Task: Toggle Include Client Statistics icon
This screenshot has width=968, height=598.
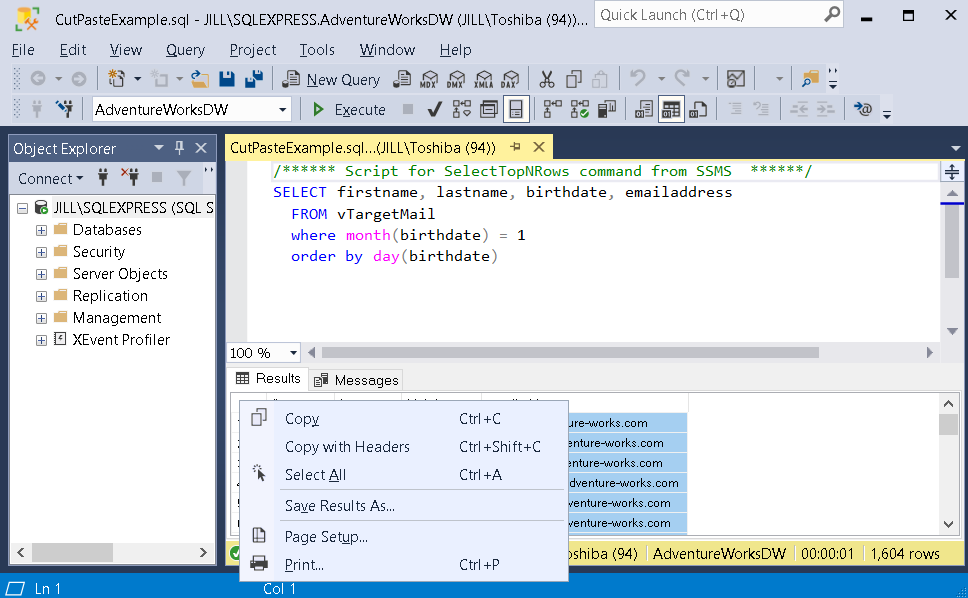Action: (x=607, y=110)
